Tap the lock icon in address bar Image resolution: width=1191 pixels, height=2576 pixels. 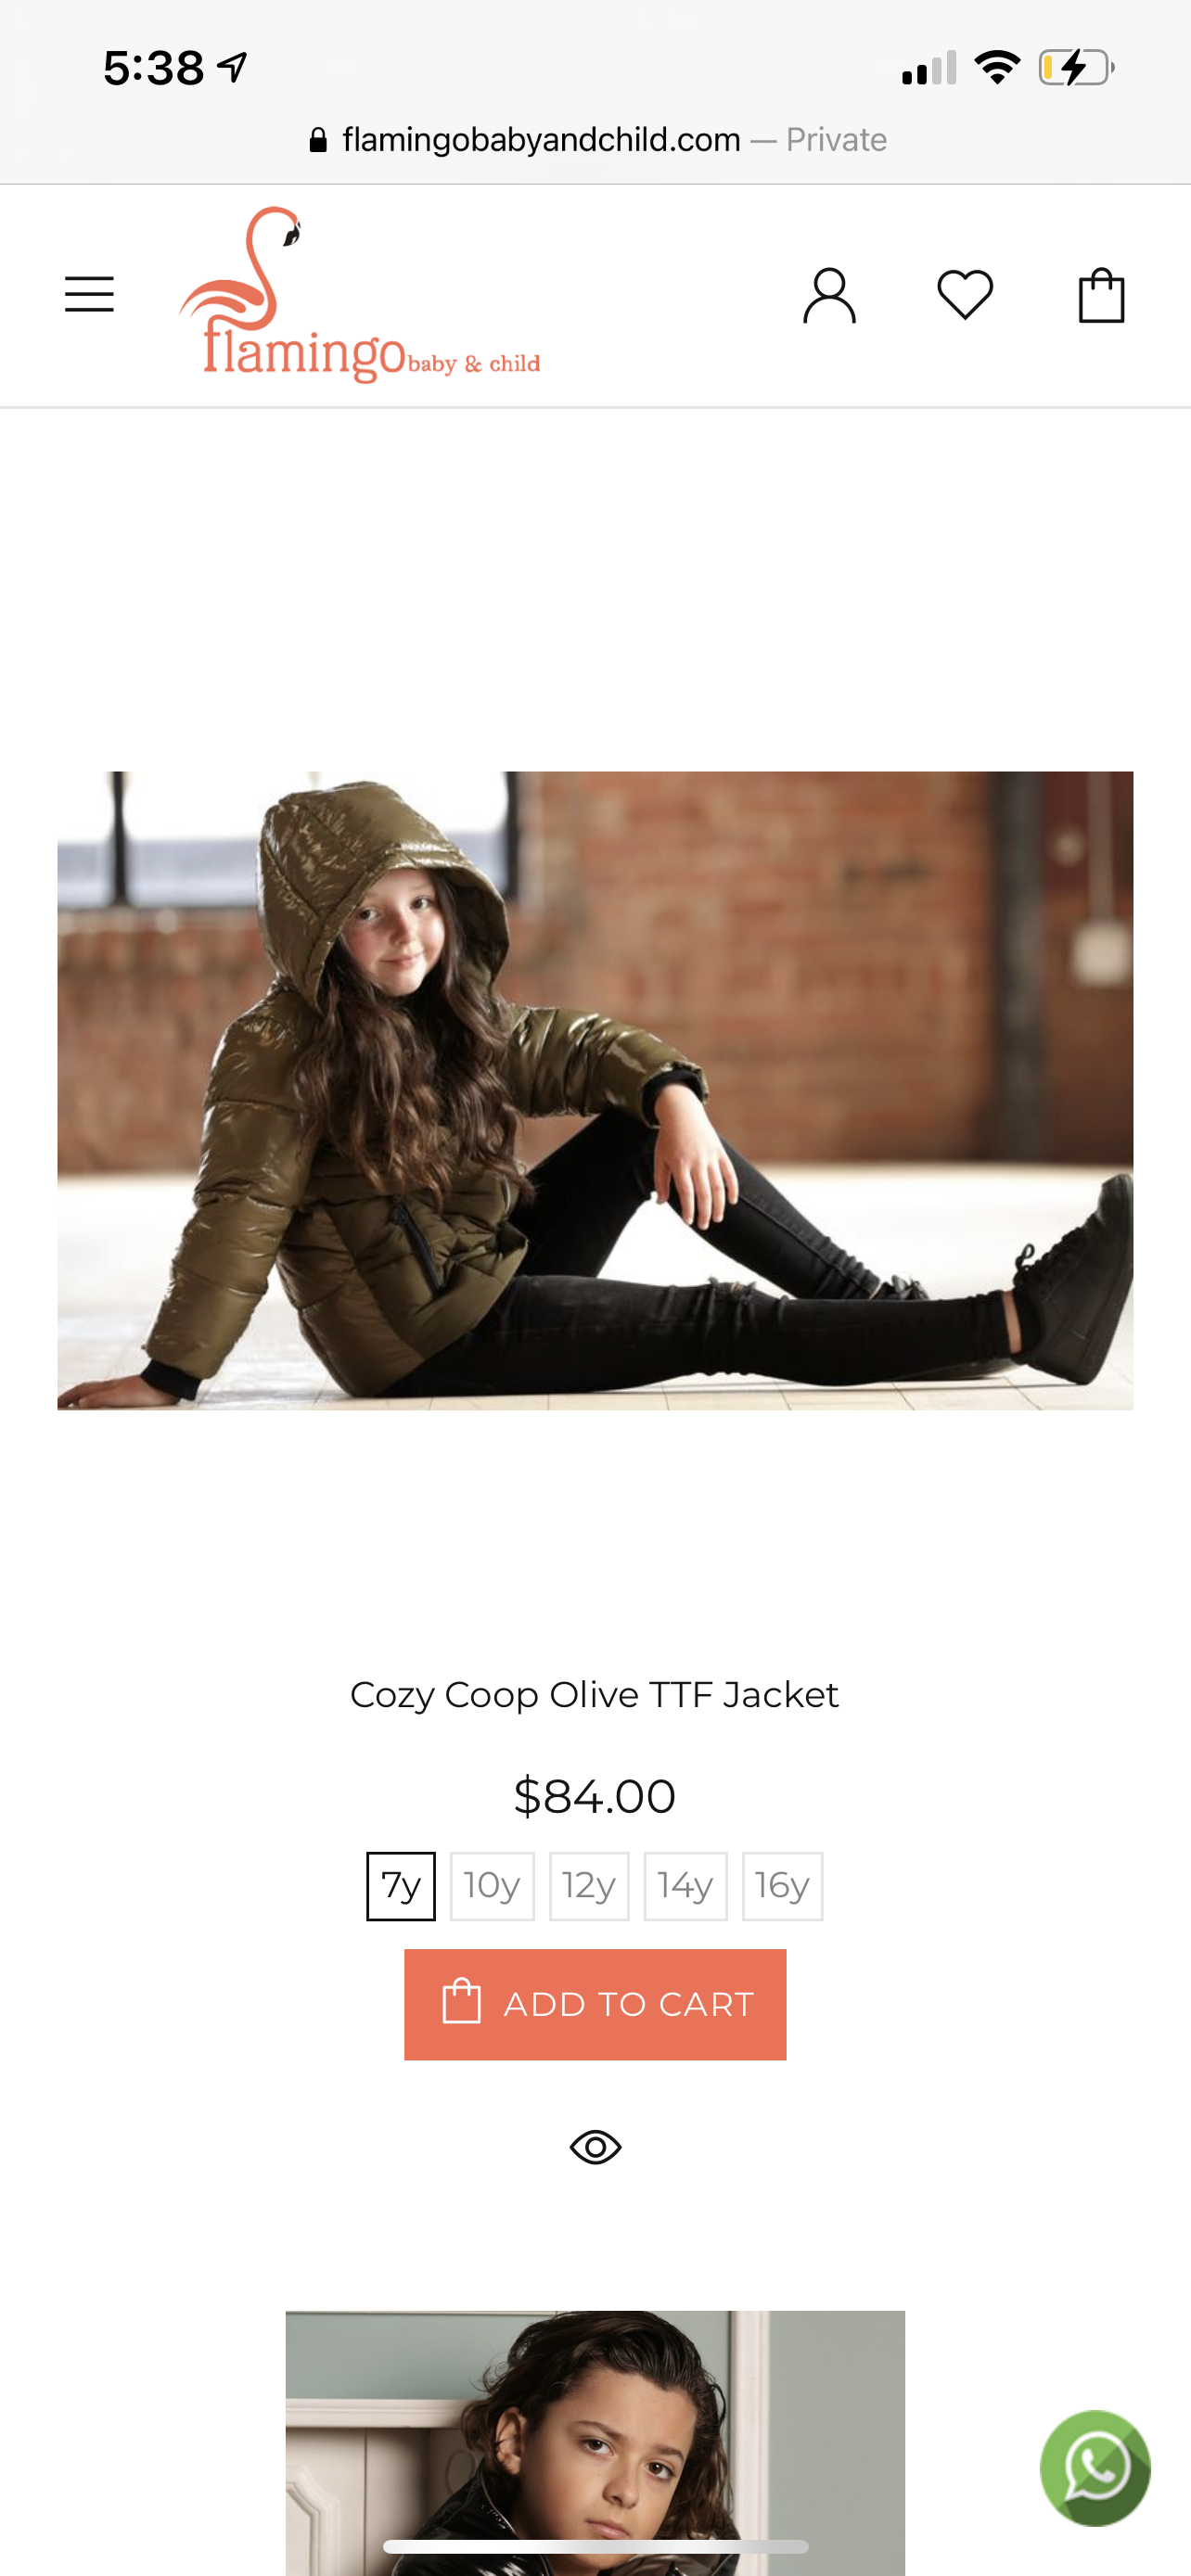tap(318, 140)
